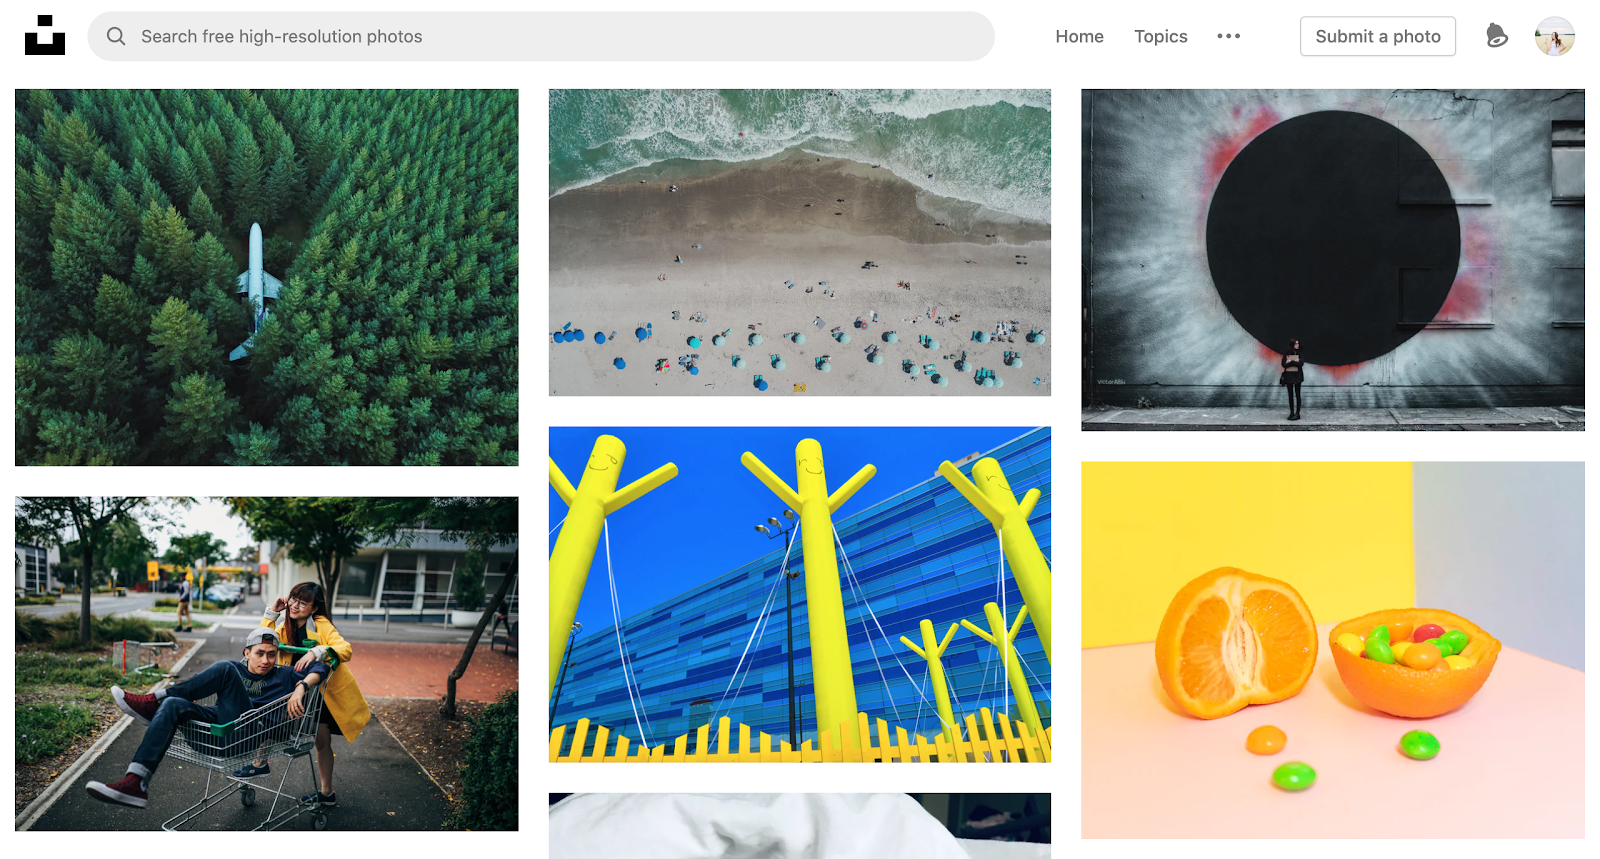This screenshot has height=859, width=1600.
Task: Open the partially visible white fabric photo
Action: [800, 826]
